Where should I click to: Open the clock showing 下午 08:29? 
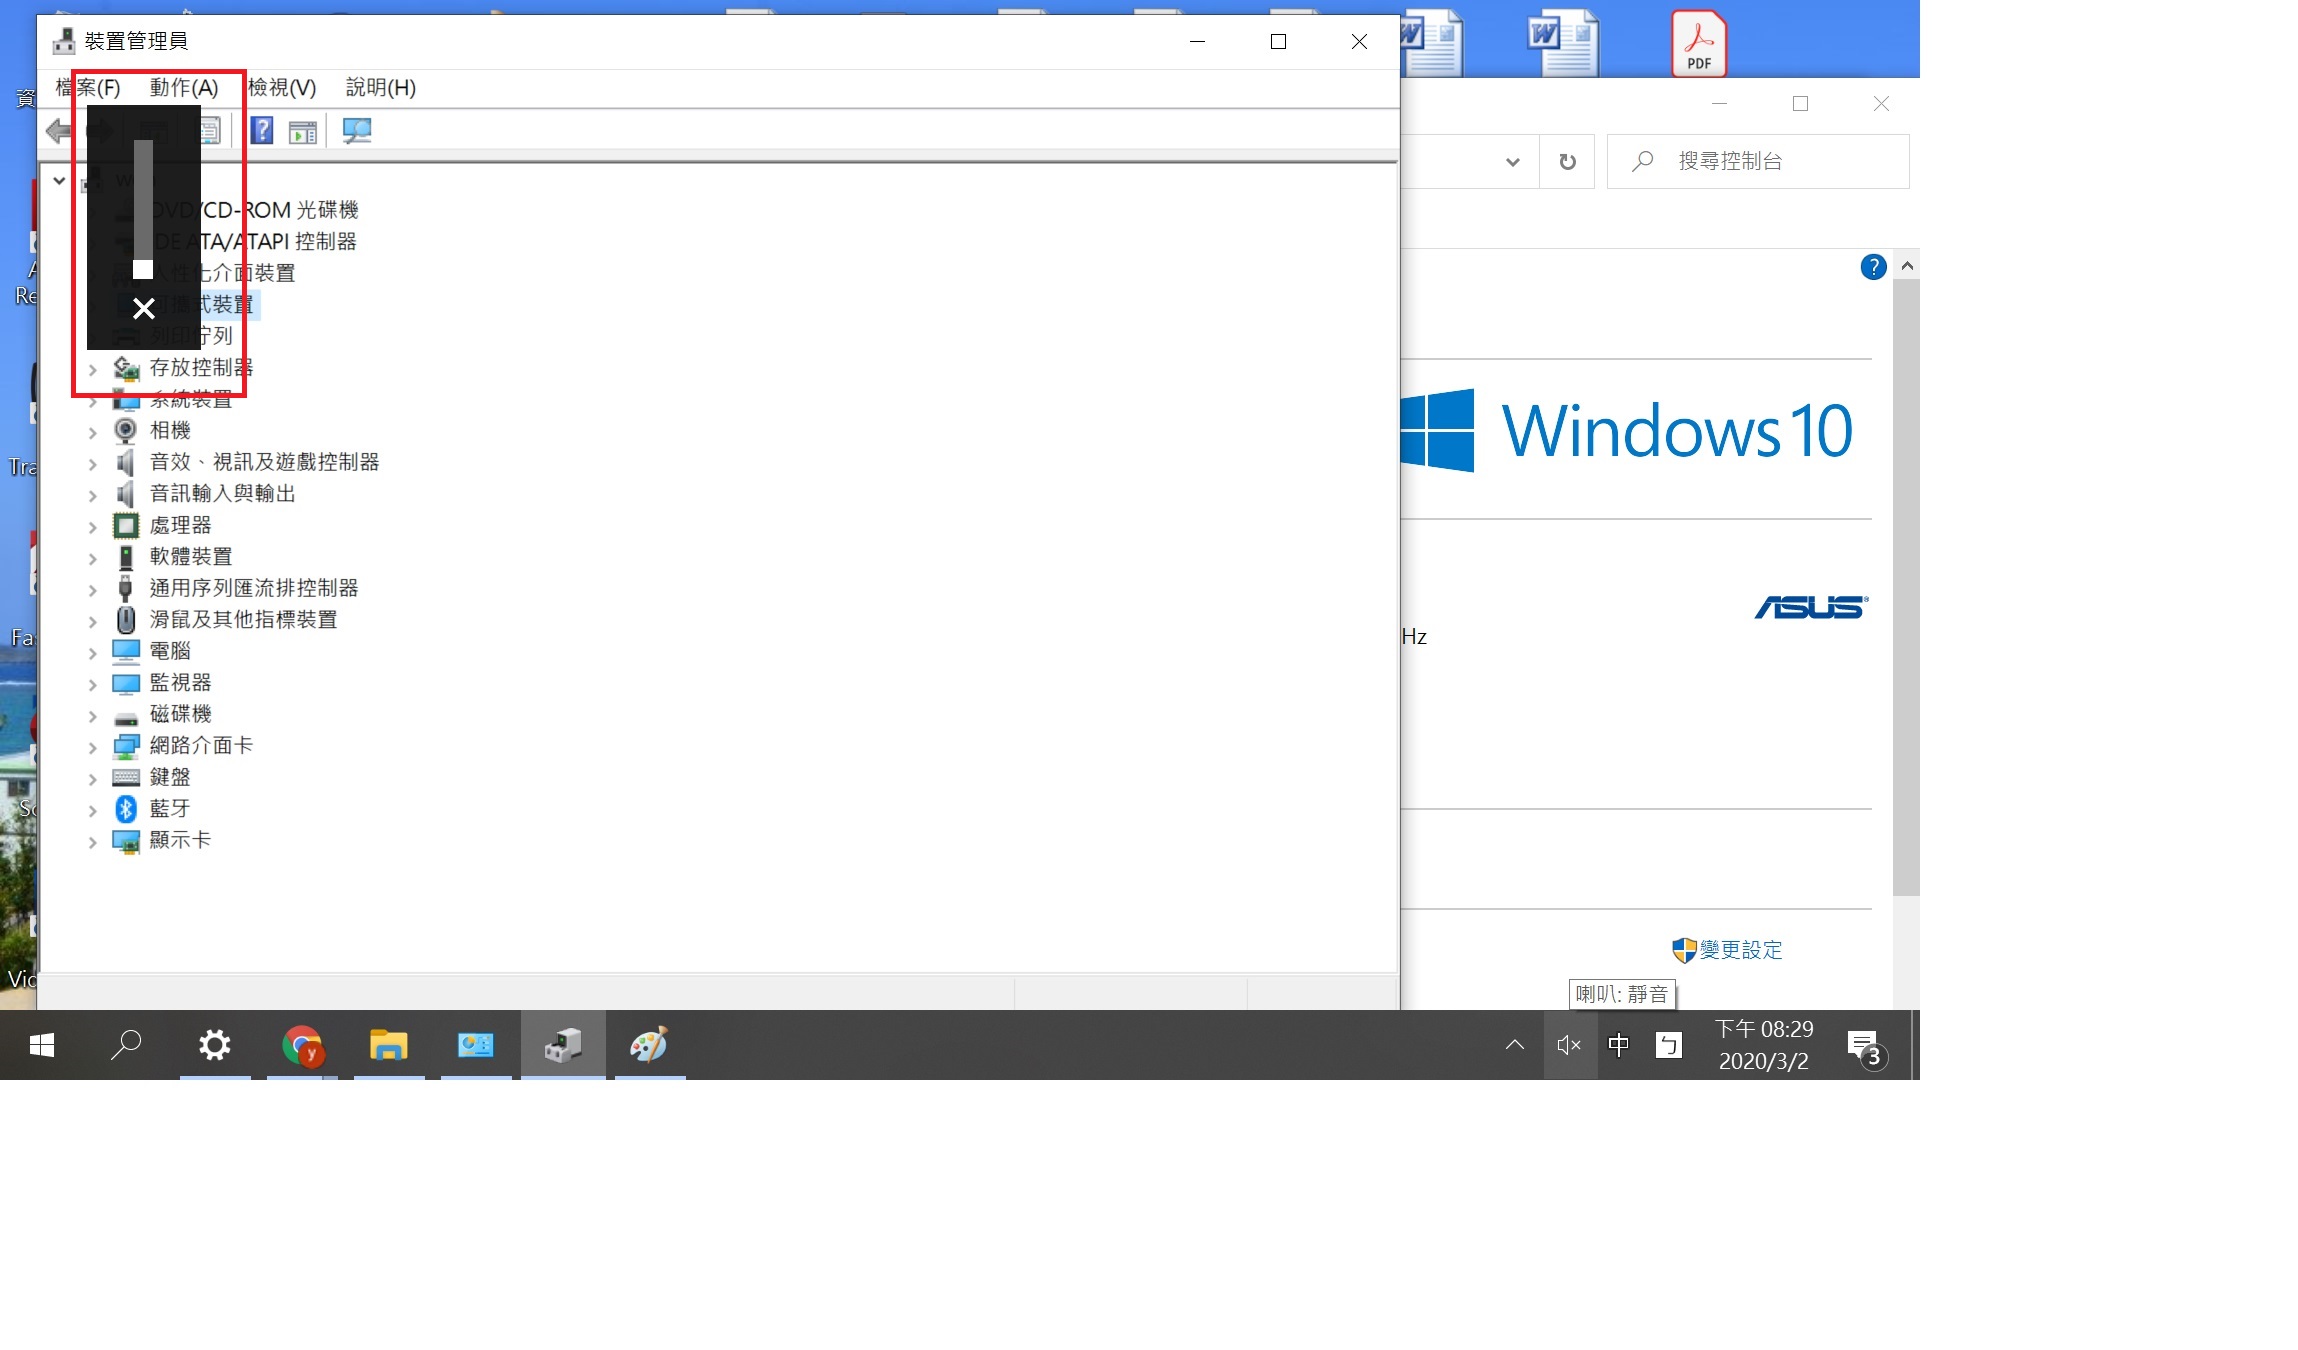point(1764,1046)
